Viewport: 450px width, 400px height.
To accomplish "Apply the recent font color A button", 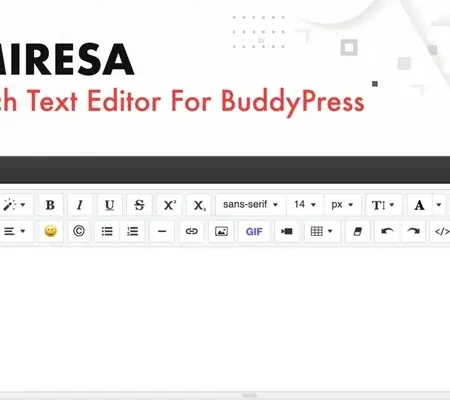I will coord(420,205).
